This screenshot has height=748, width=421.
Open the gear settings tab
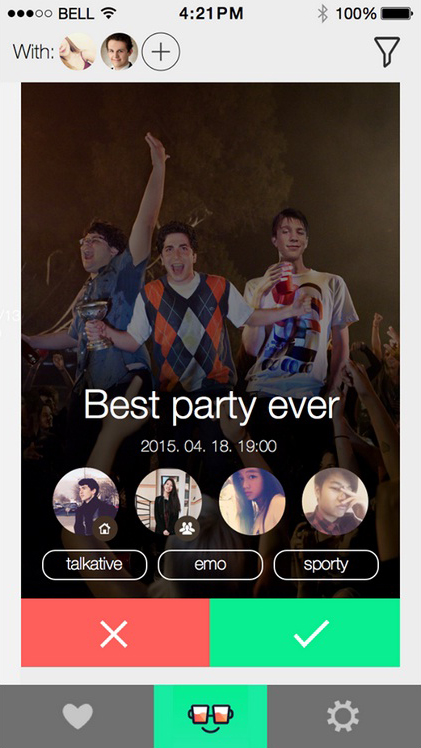343,717
